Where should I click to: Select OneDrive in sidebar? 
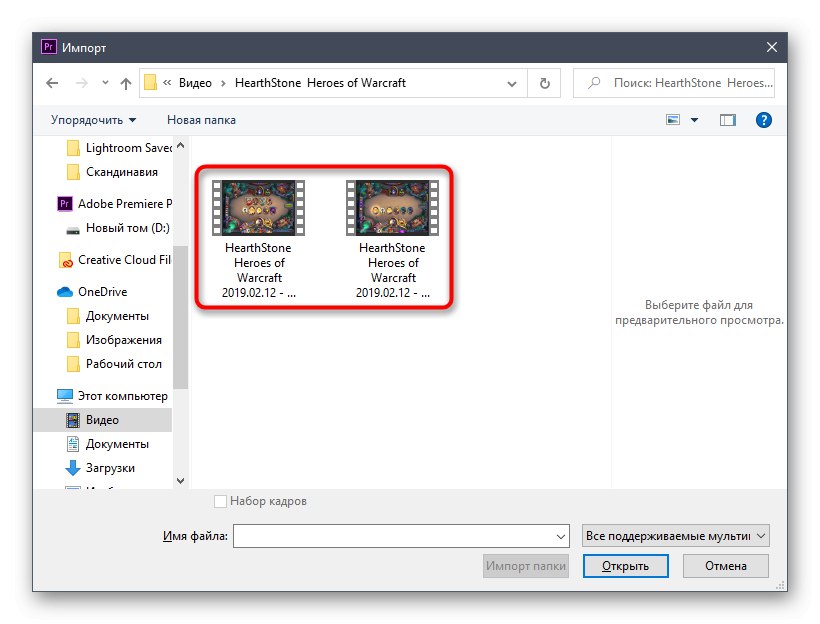[x=92, y=292]
